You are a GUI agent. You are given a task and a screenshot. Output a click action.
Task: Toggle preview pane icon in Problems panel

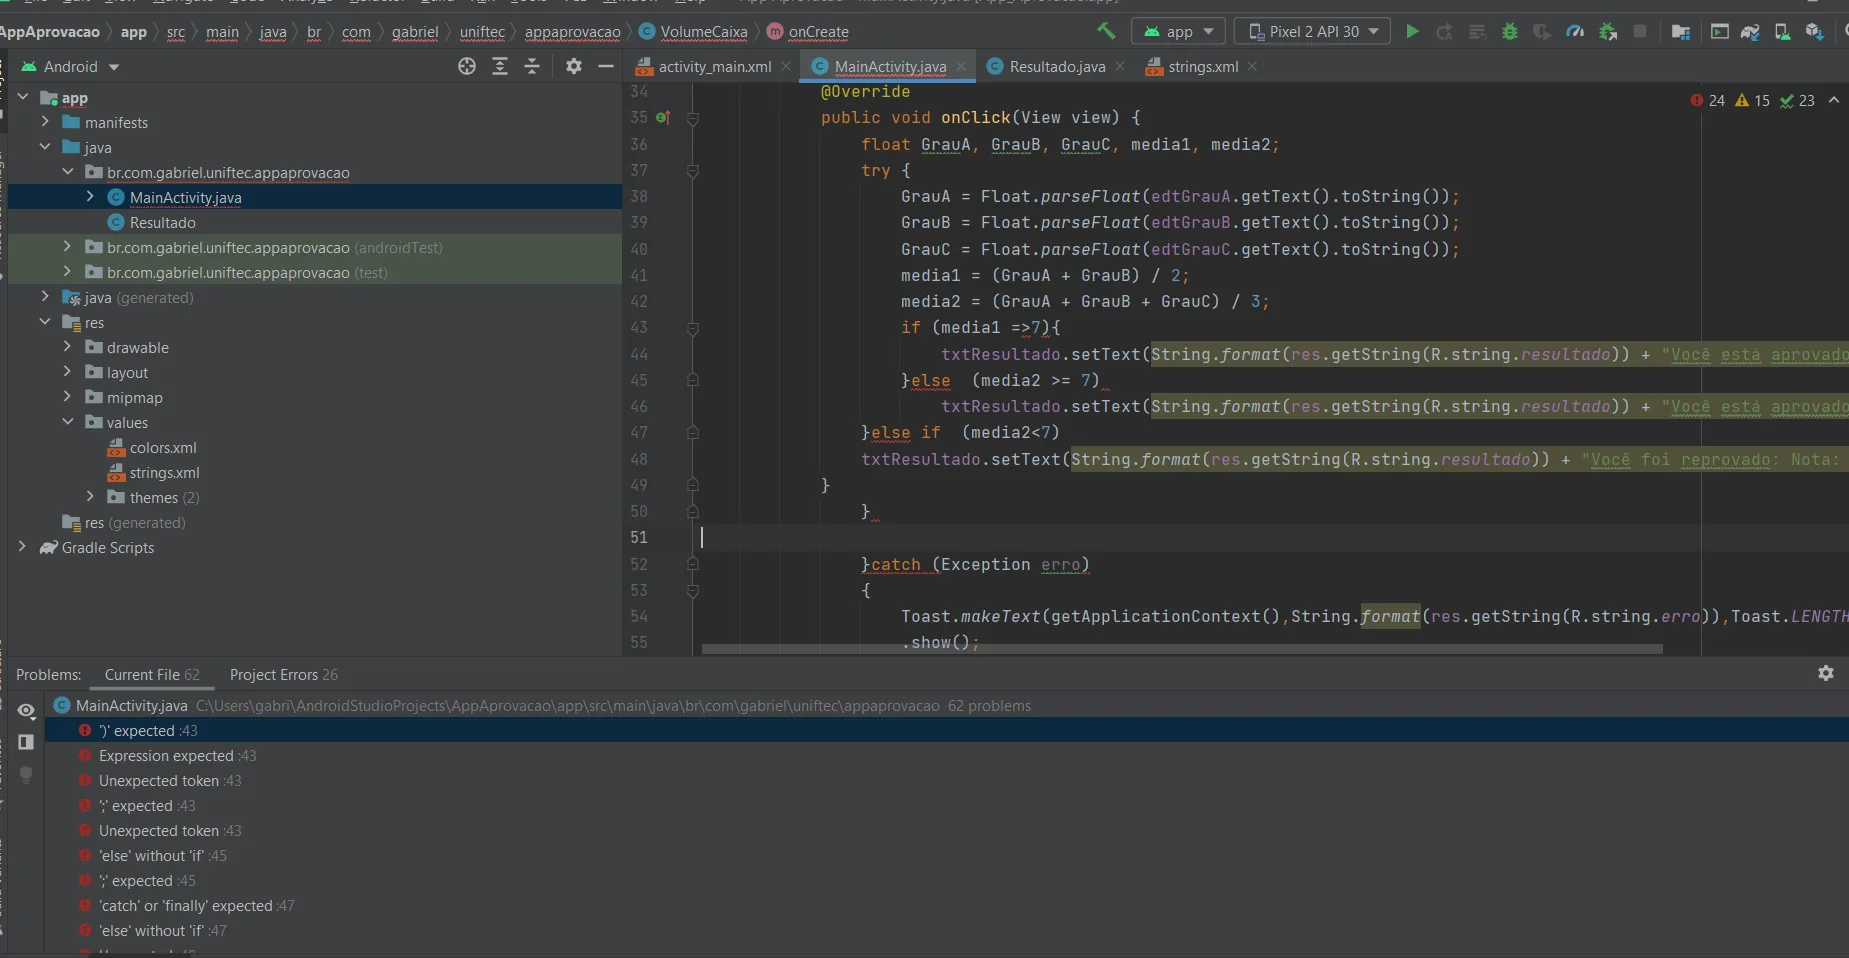coord(27,742)
